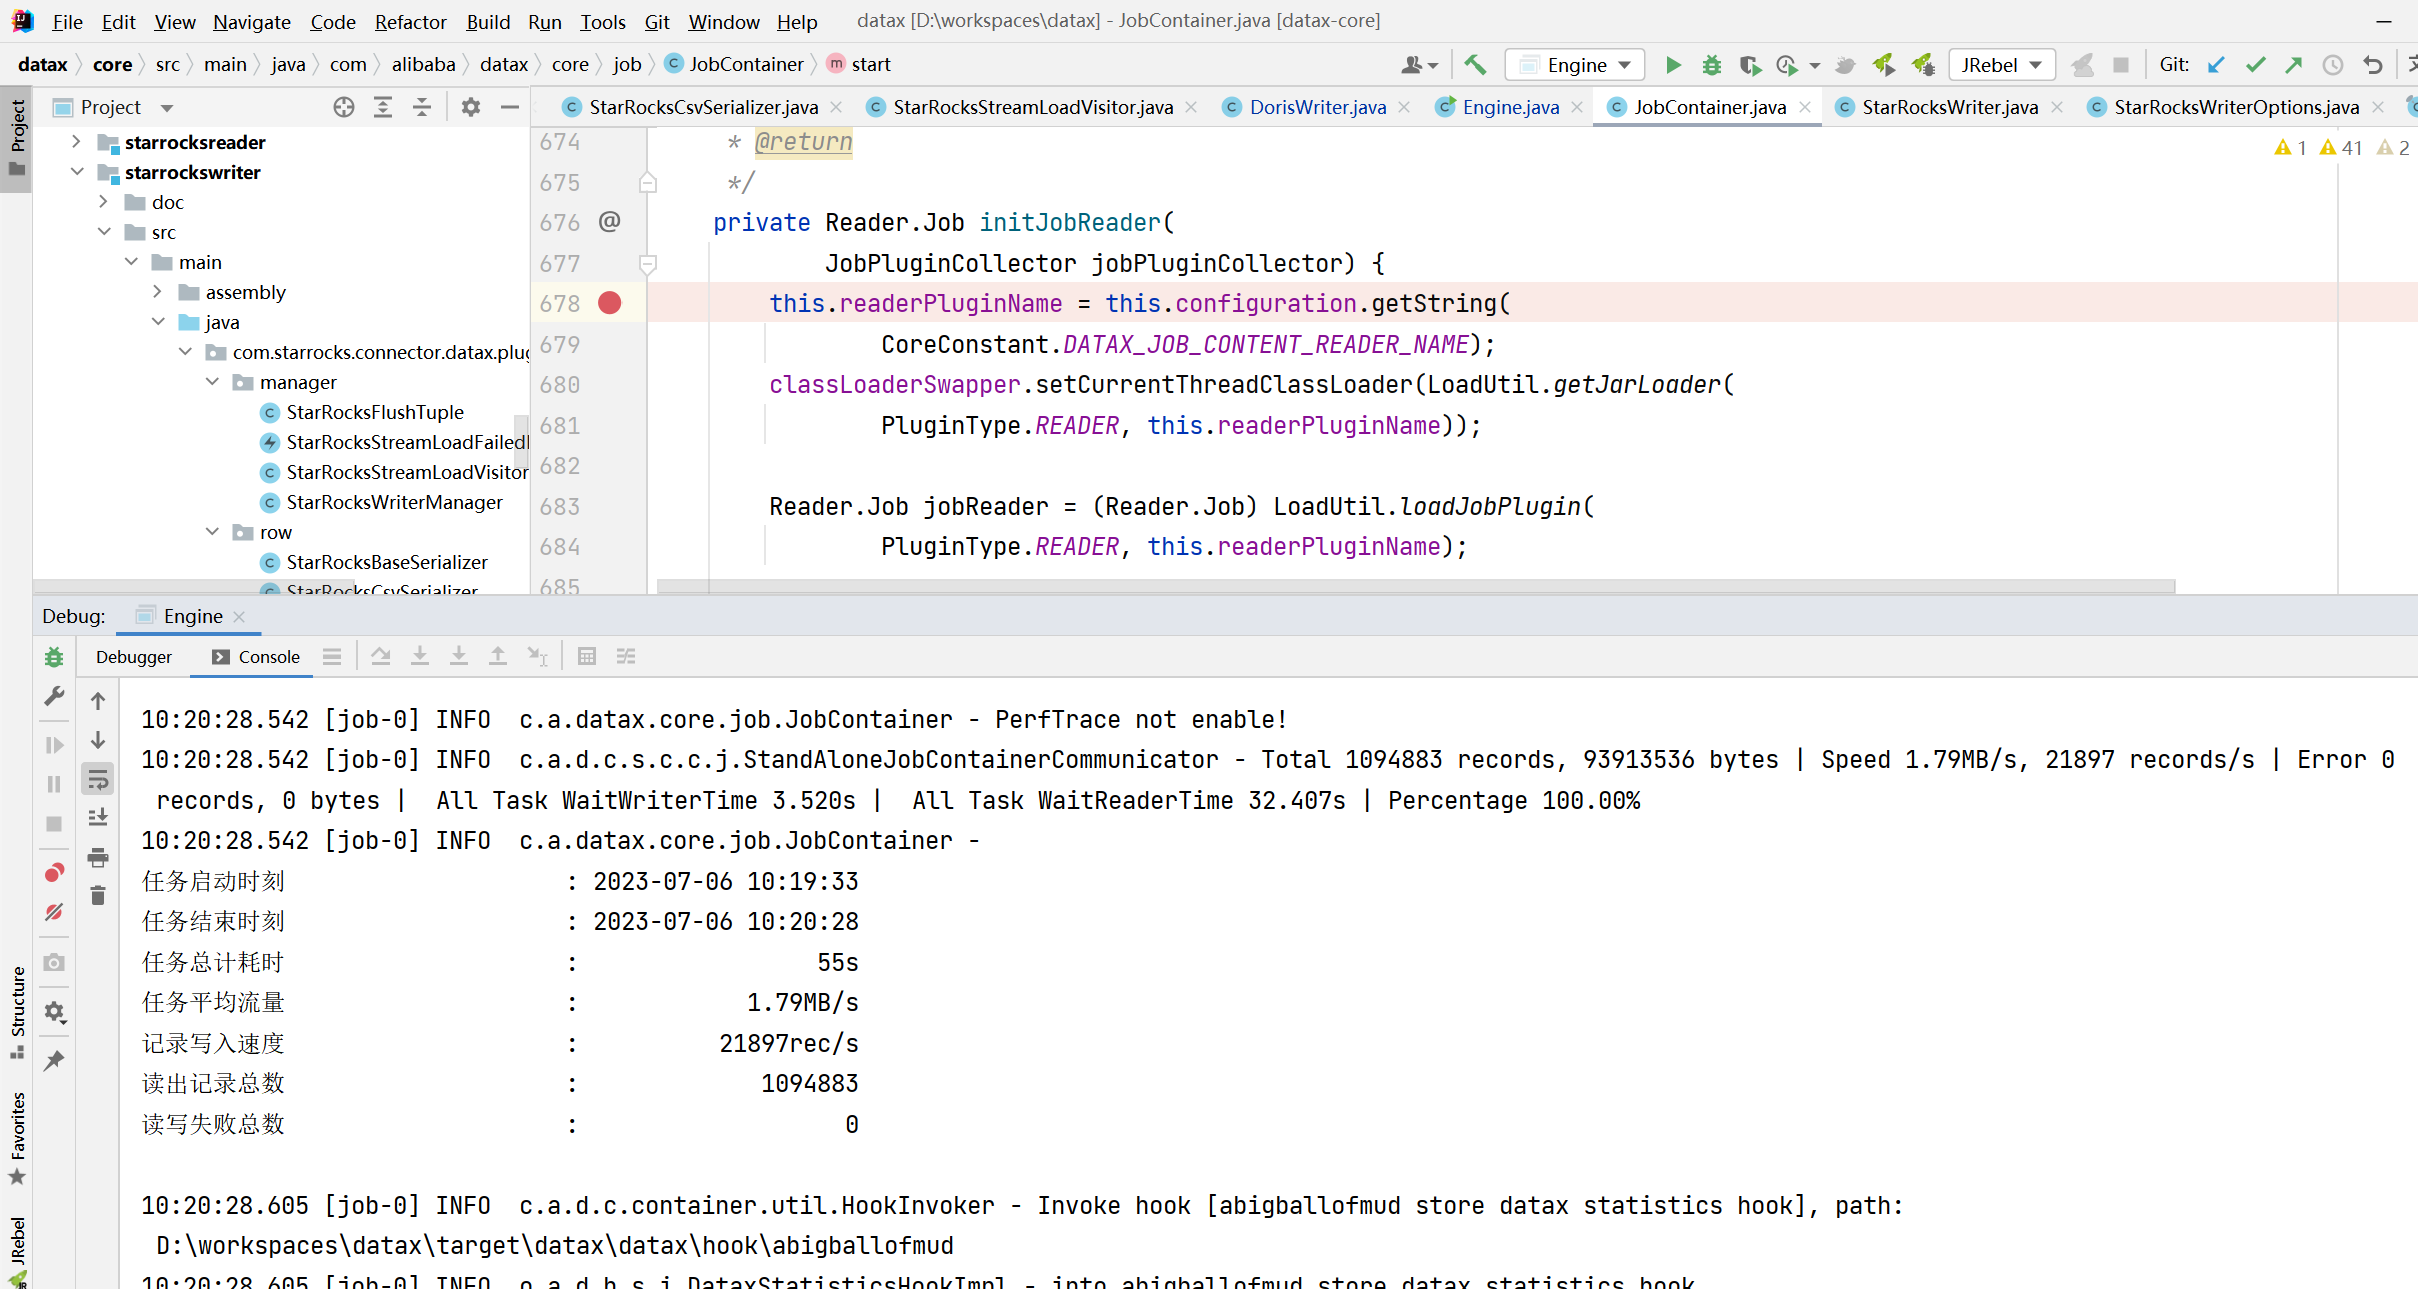Click the Debug bug icon in toolbar
2418x1289 pixels.
(1712, 65)
